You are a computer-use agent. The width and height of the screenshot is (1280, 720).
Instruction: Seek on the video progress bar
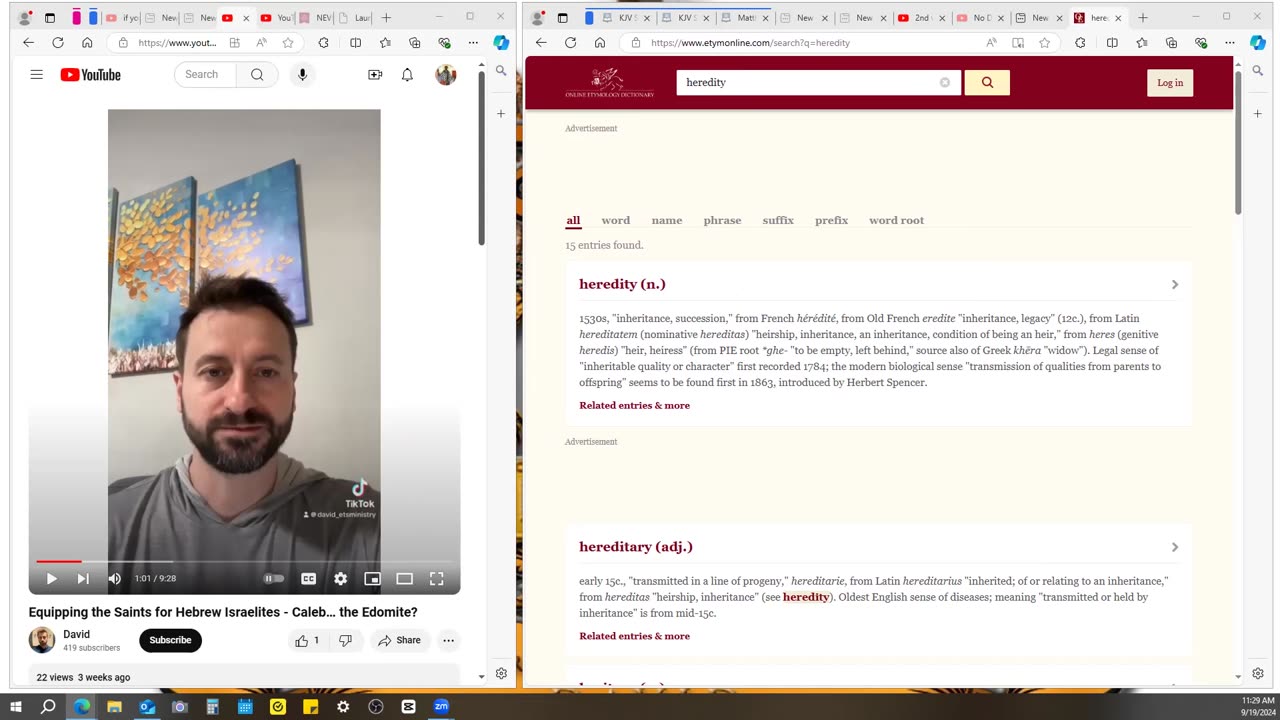coord(244,561)
